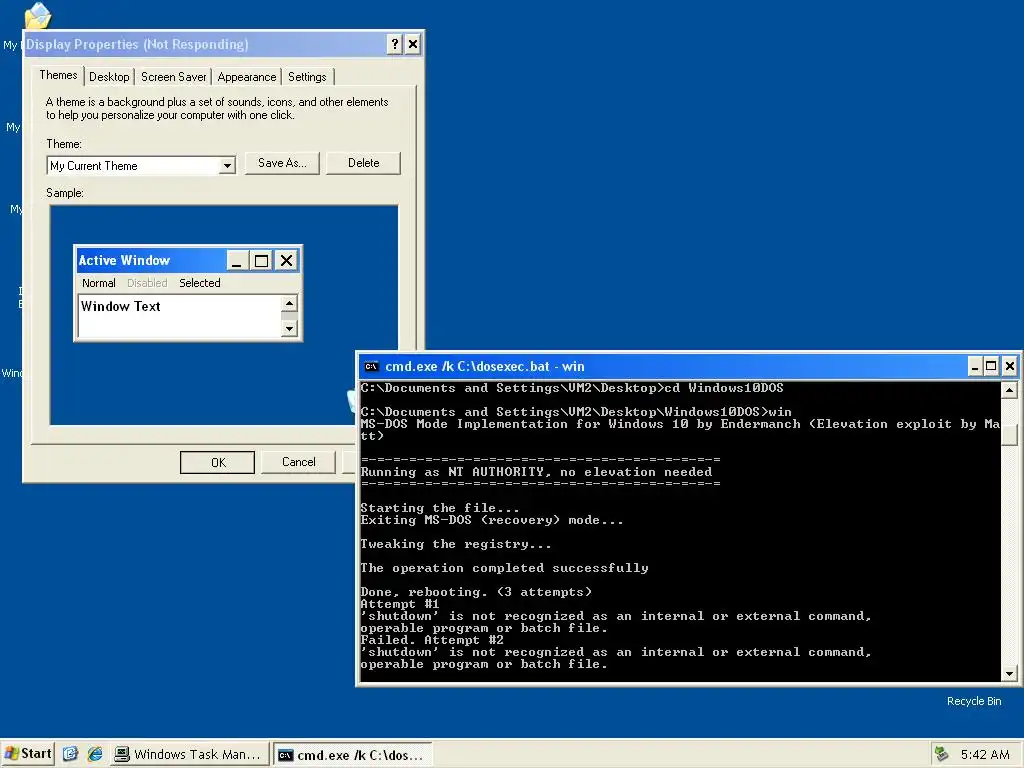The width and height of the screenshot is (1024, 768).
Task: Close the cmd.exe window
Action: point(1010,366)
